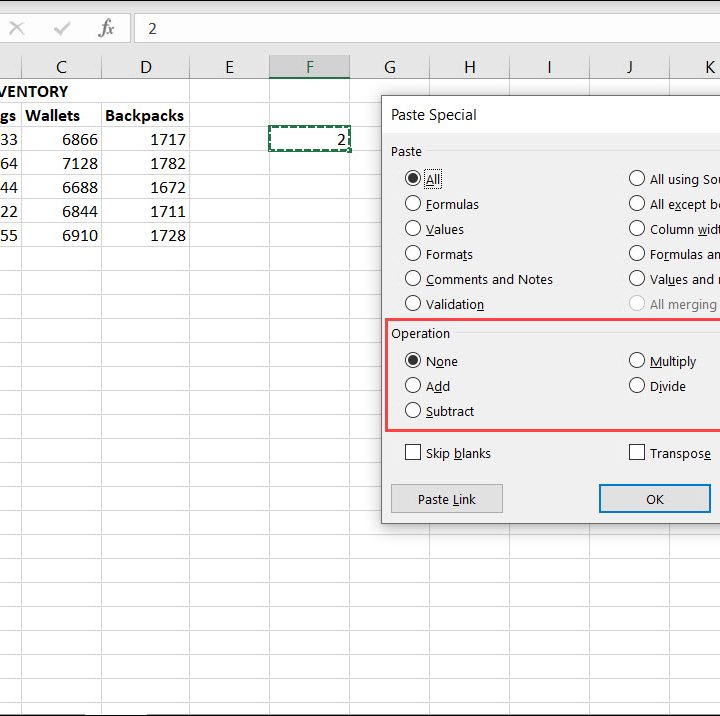Choose the Add operation
Viewport: 720px width, 716px height.
pos(413,385)
